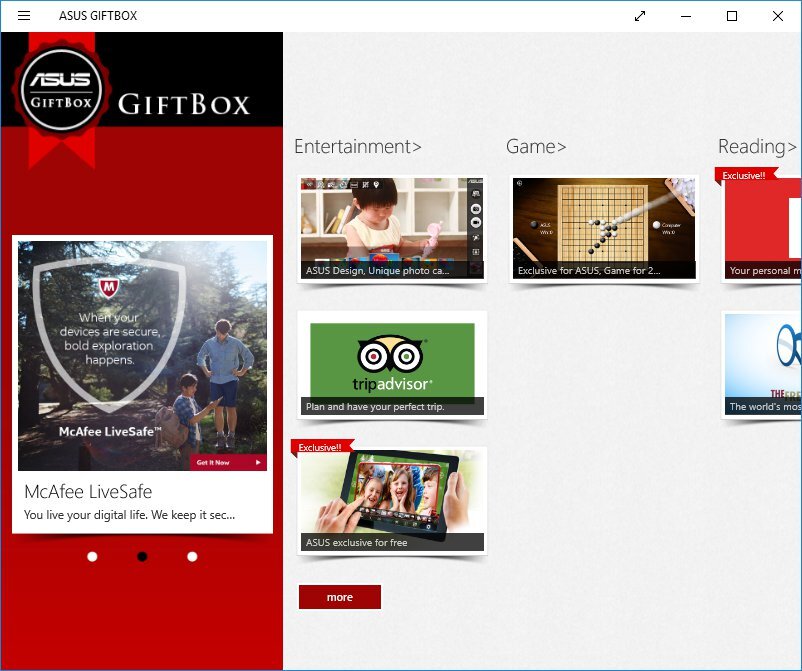802x671 pixels.
Task: Open the Your personal reading tile
Action: 762,228
